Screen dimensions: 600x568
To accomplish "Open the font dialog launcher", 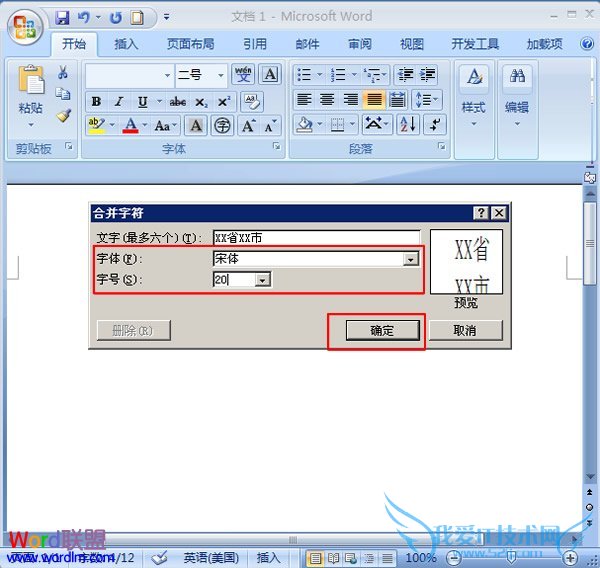I will (276, 146).
